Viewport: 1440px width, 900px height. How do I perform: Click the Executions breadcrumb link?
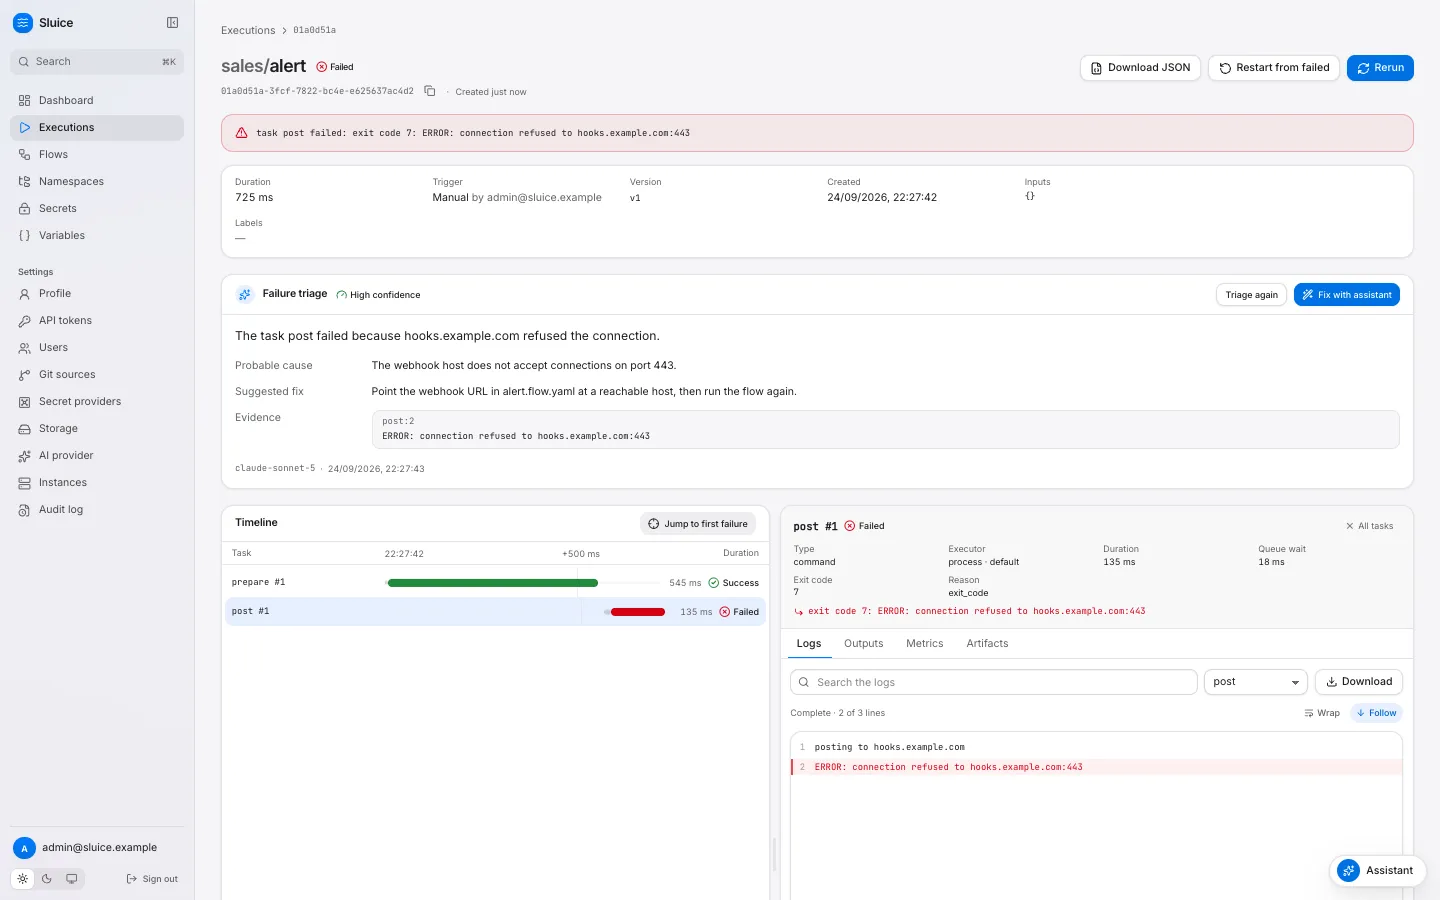[248, 30]
